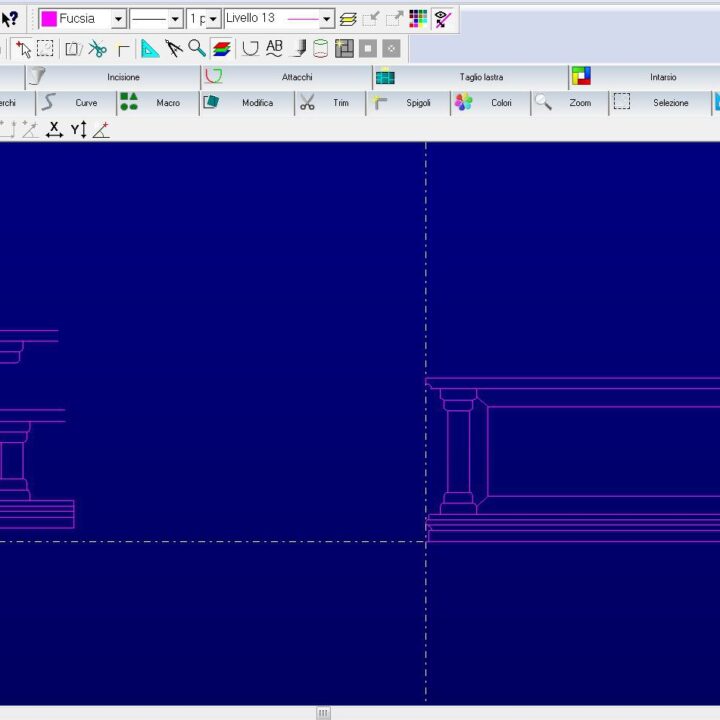Select the compass drawing tool
The width and height of the screenshot is (720, 720).
(174, 48)
